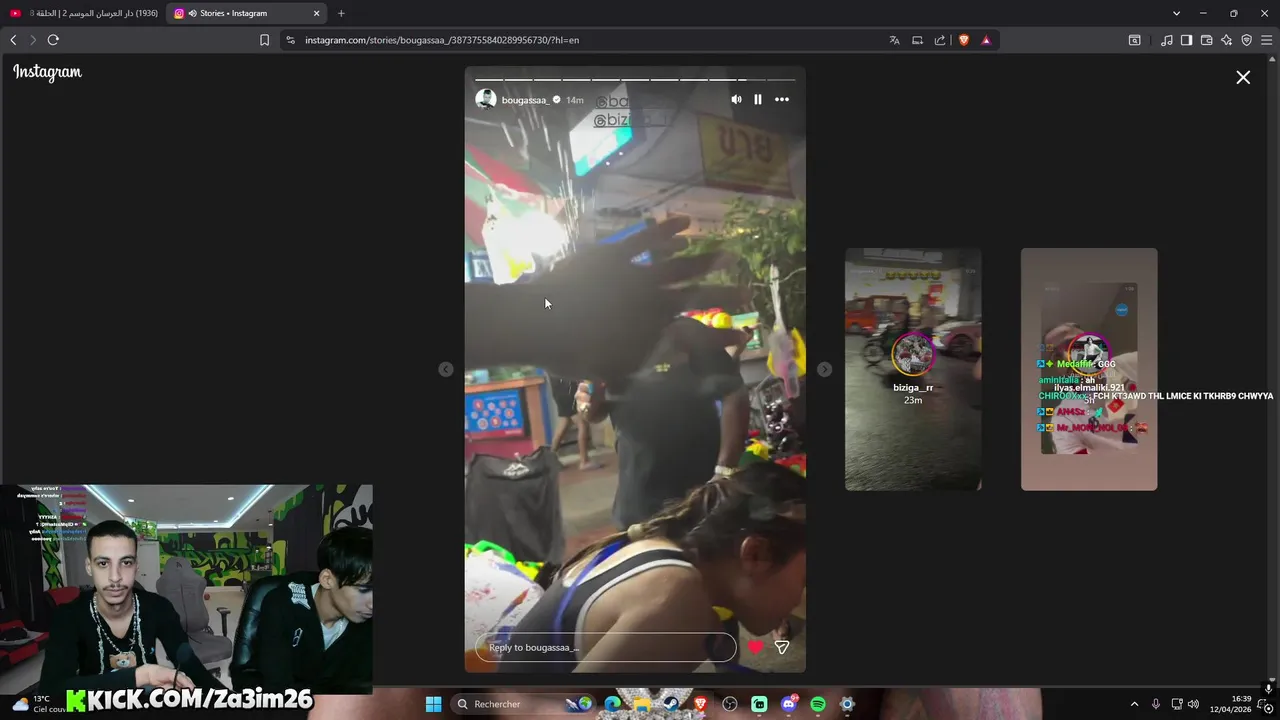Open Discord from taskbar
The image size is (1280, 720).
pyautogui.click(x=789, y=704)
